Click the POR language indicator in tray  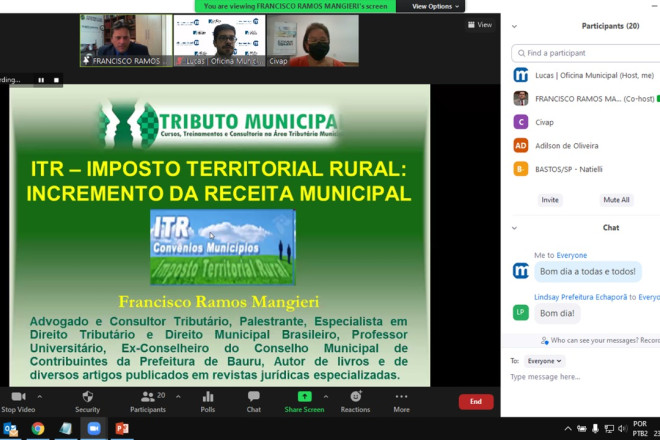[640, 424]
